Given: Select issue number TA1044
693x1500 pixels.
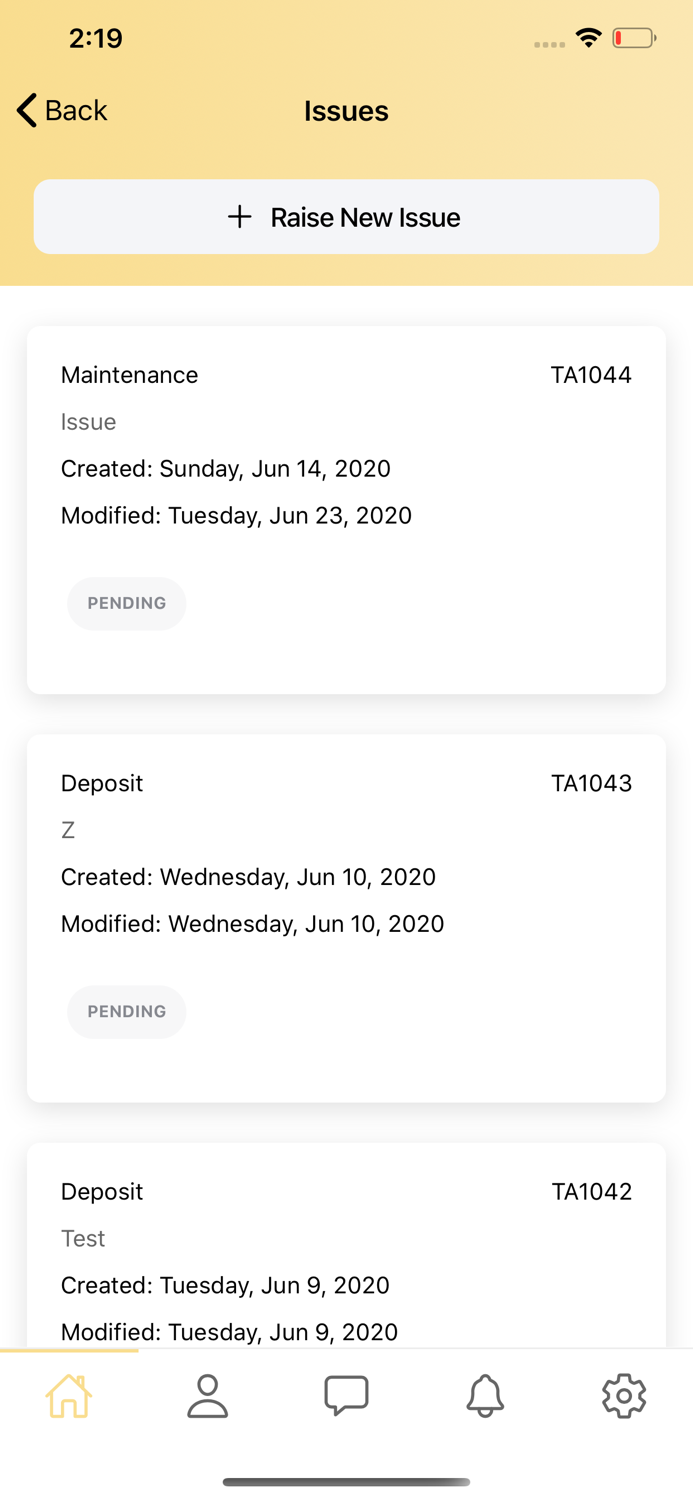Looking at the screenshot, I should pyautogui.click(x=591, y=375).
